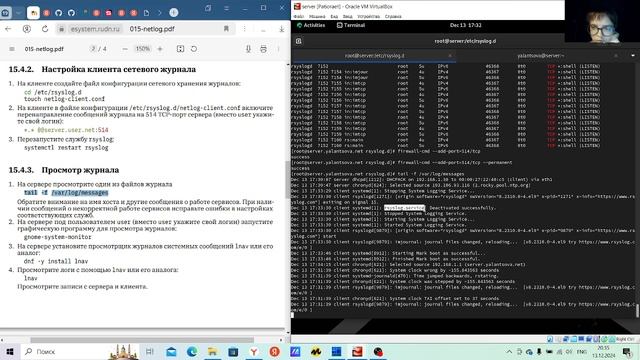Click the 150% zoom level field
The height and width of the screenshot is (360, 640).
[142, 49]
